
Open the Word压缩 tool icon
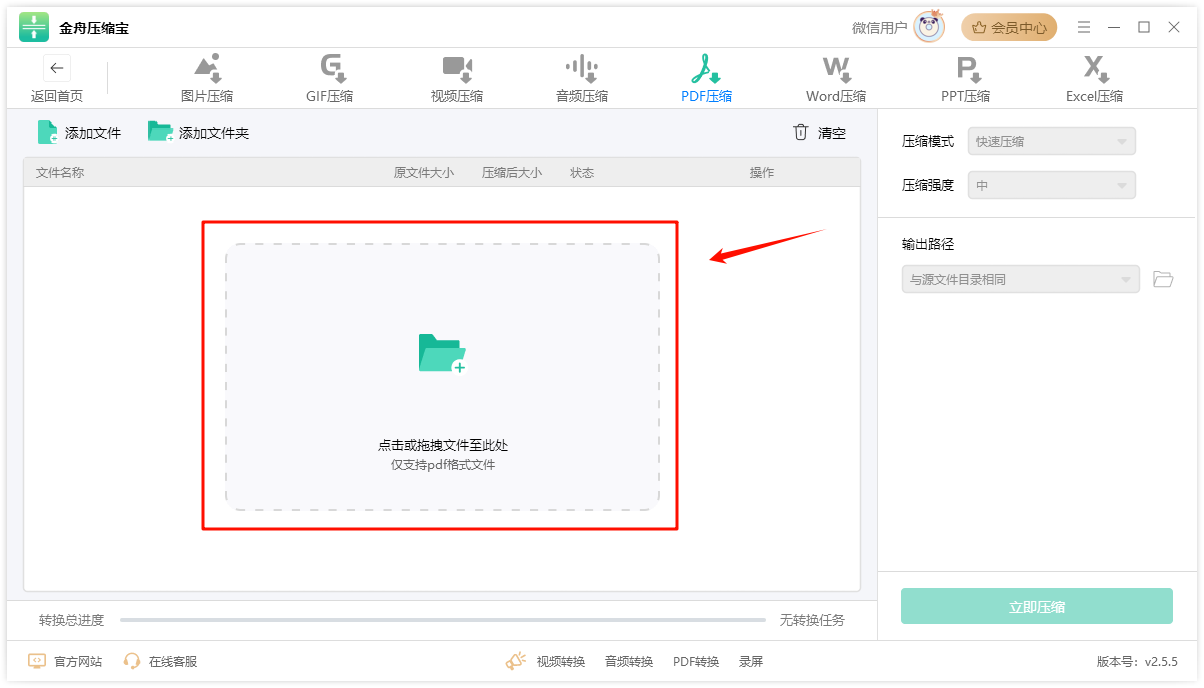[836, 68]
